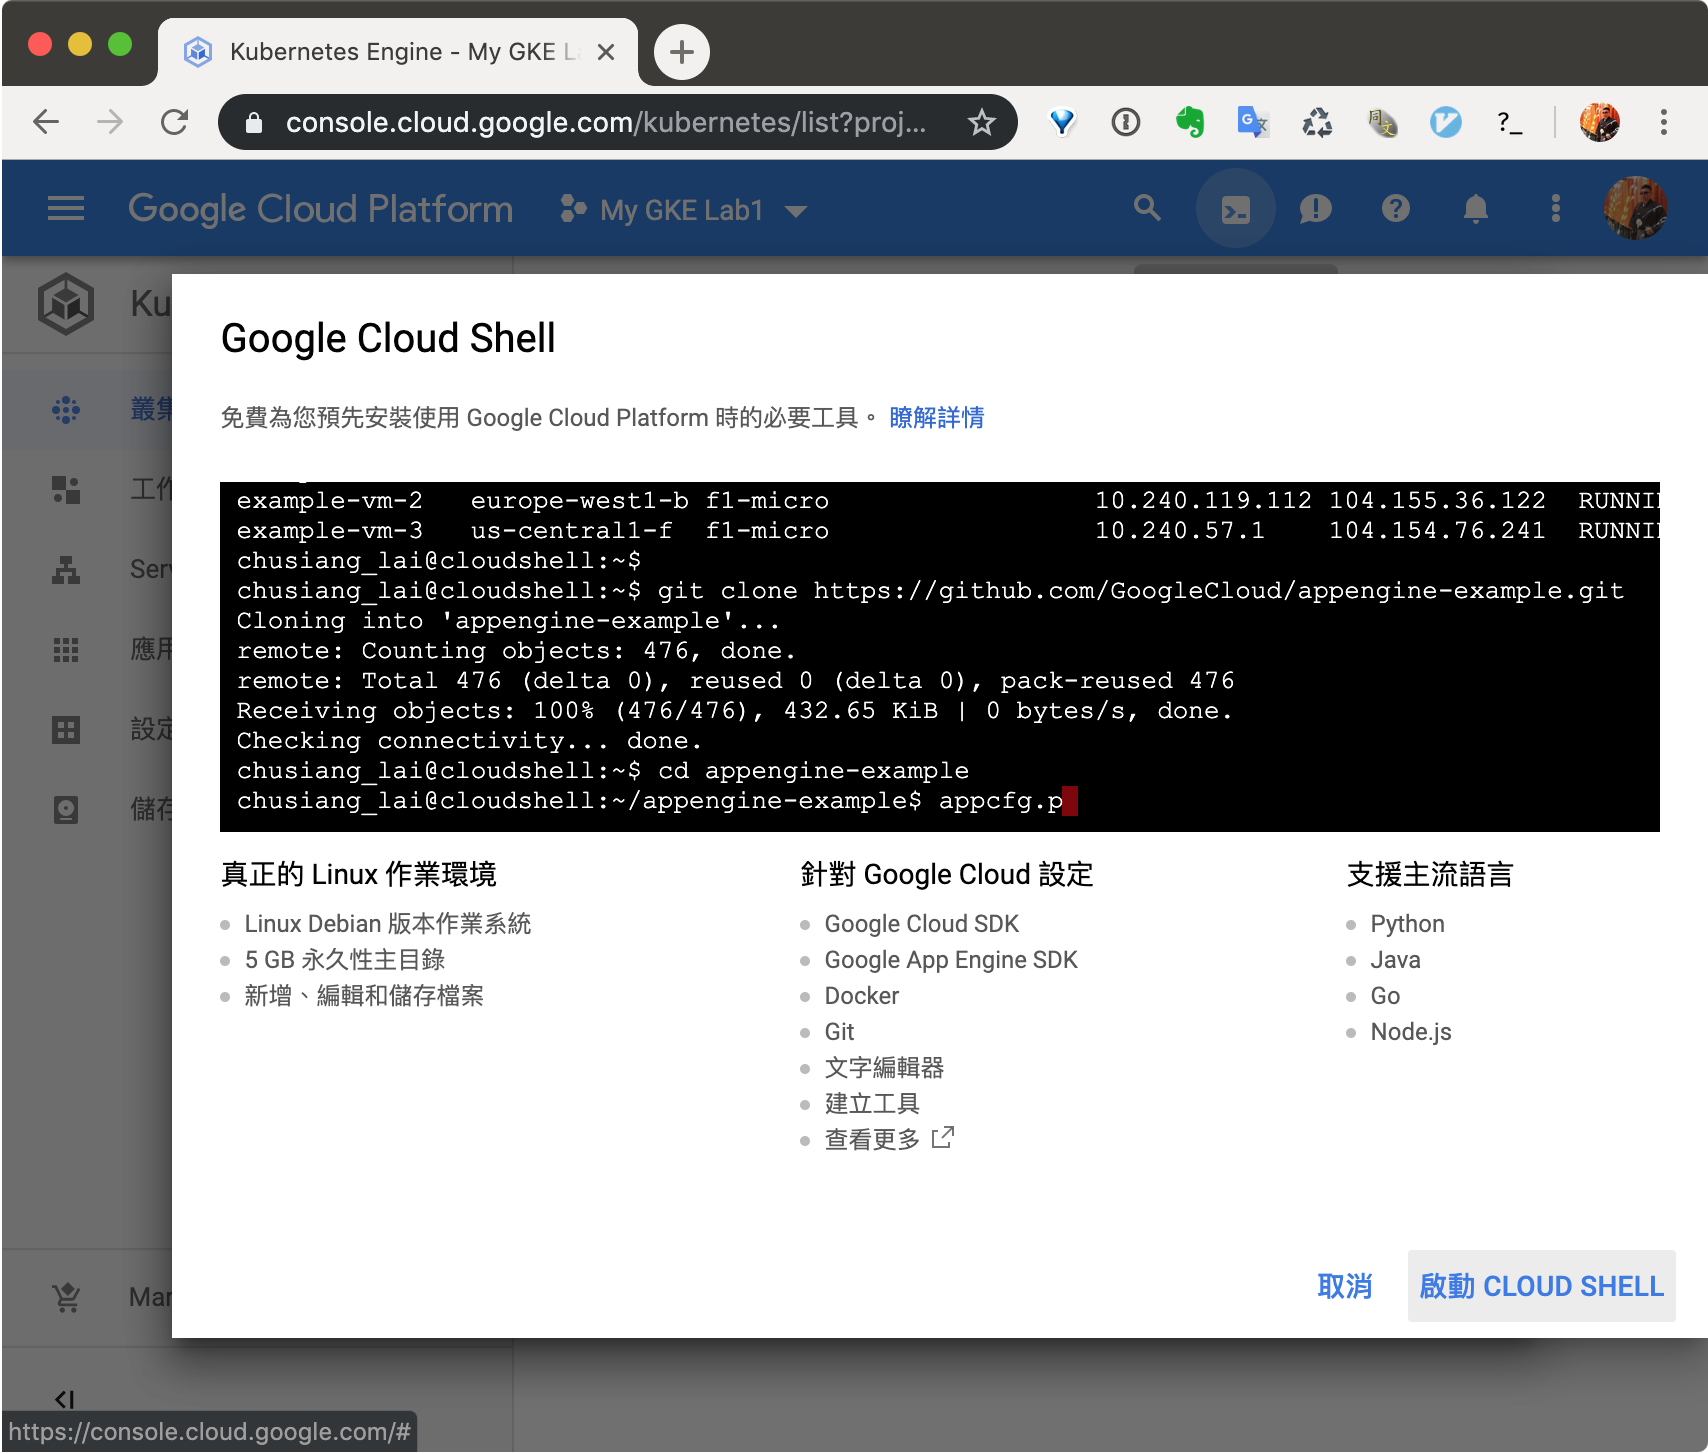Image resolution: width=1708 pixels, height=1454 pixels.
Task: Open the Chrome three-dot menu
Action: 1663,123
